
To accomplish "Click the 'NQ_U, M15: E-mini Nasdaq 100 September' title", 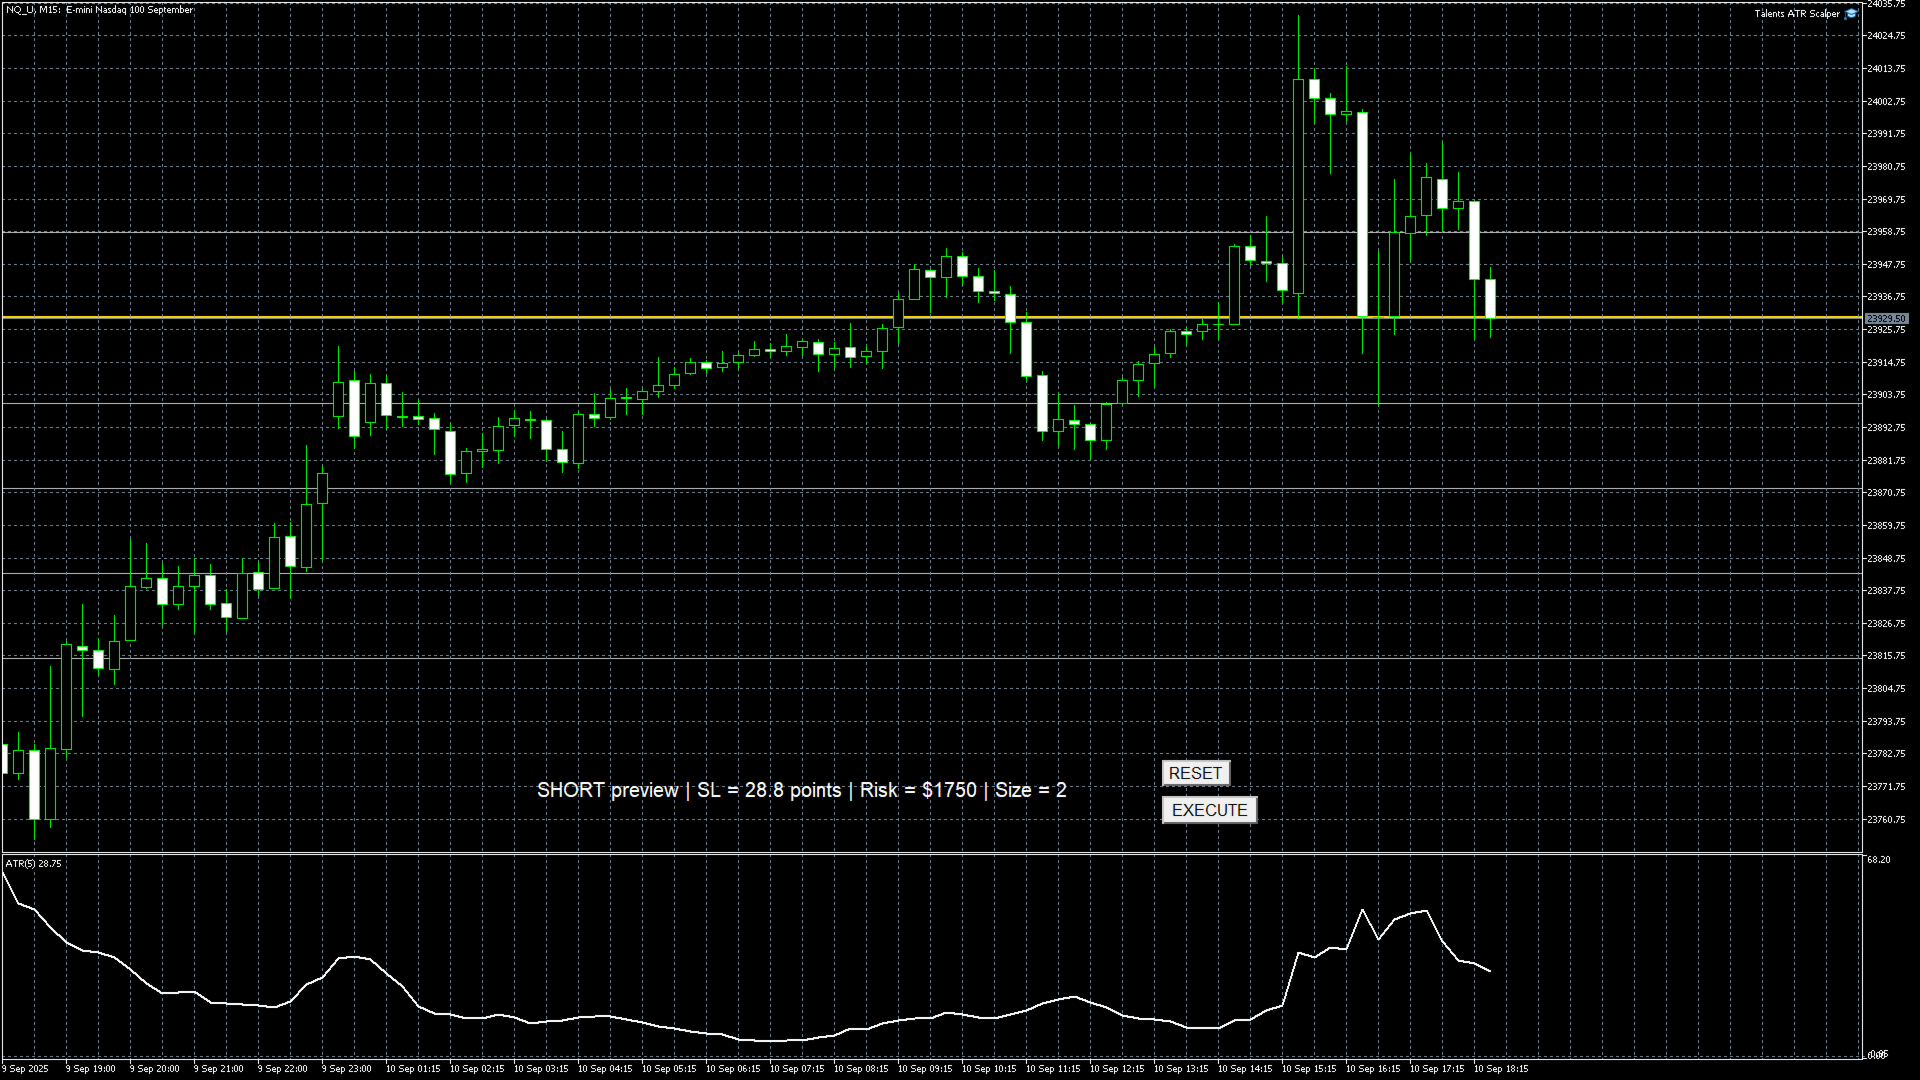I will click(100, 10).
